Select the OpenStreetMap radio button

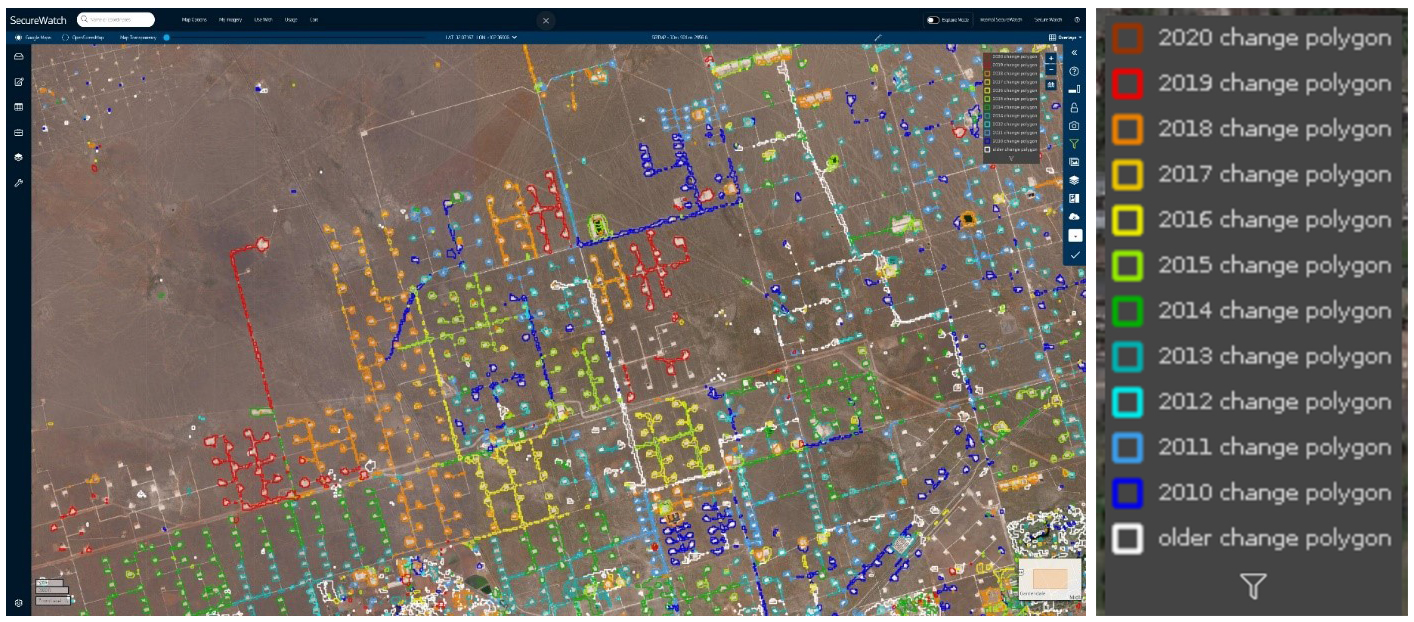tap(65, 37)
